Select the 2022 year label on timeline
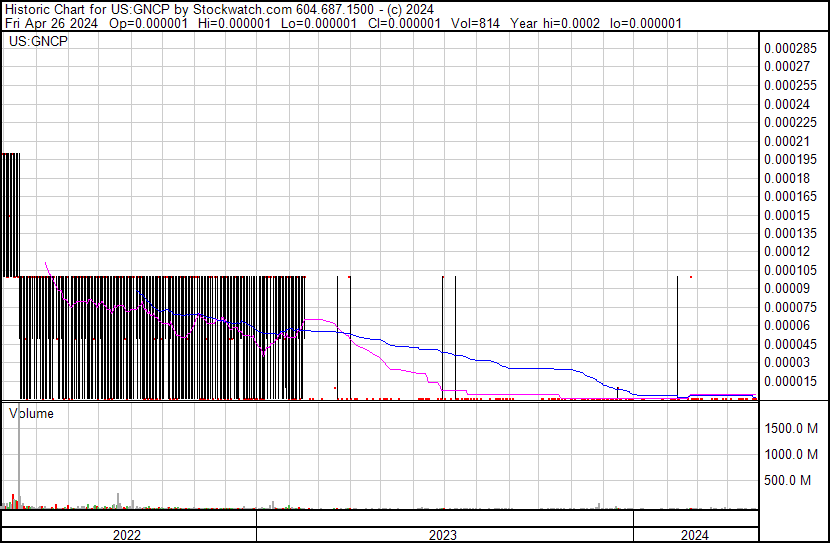 127,535
